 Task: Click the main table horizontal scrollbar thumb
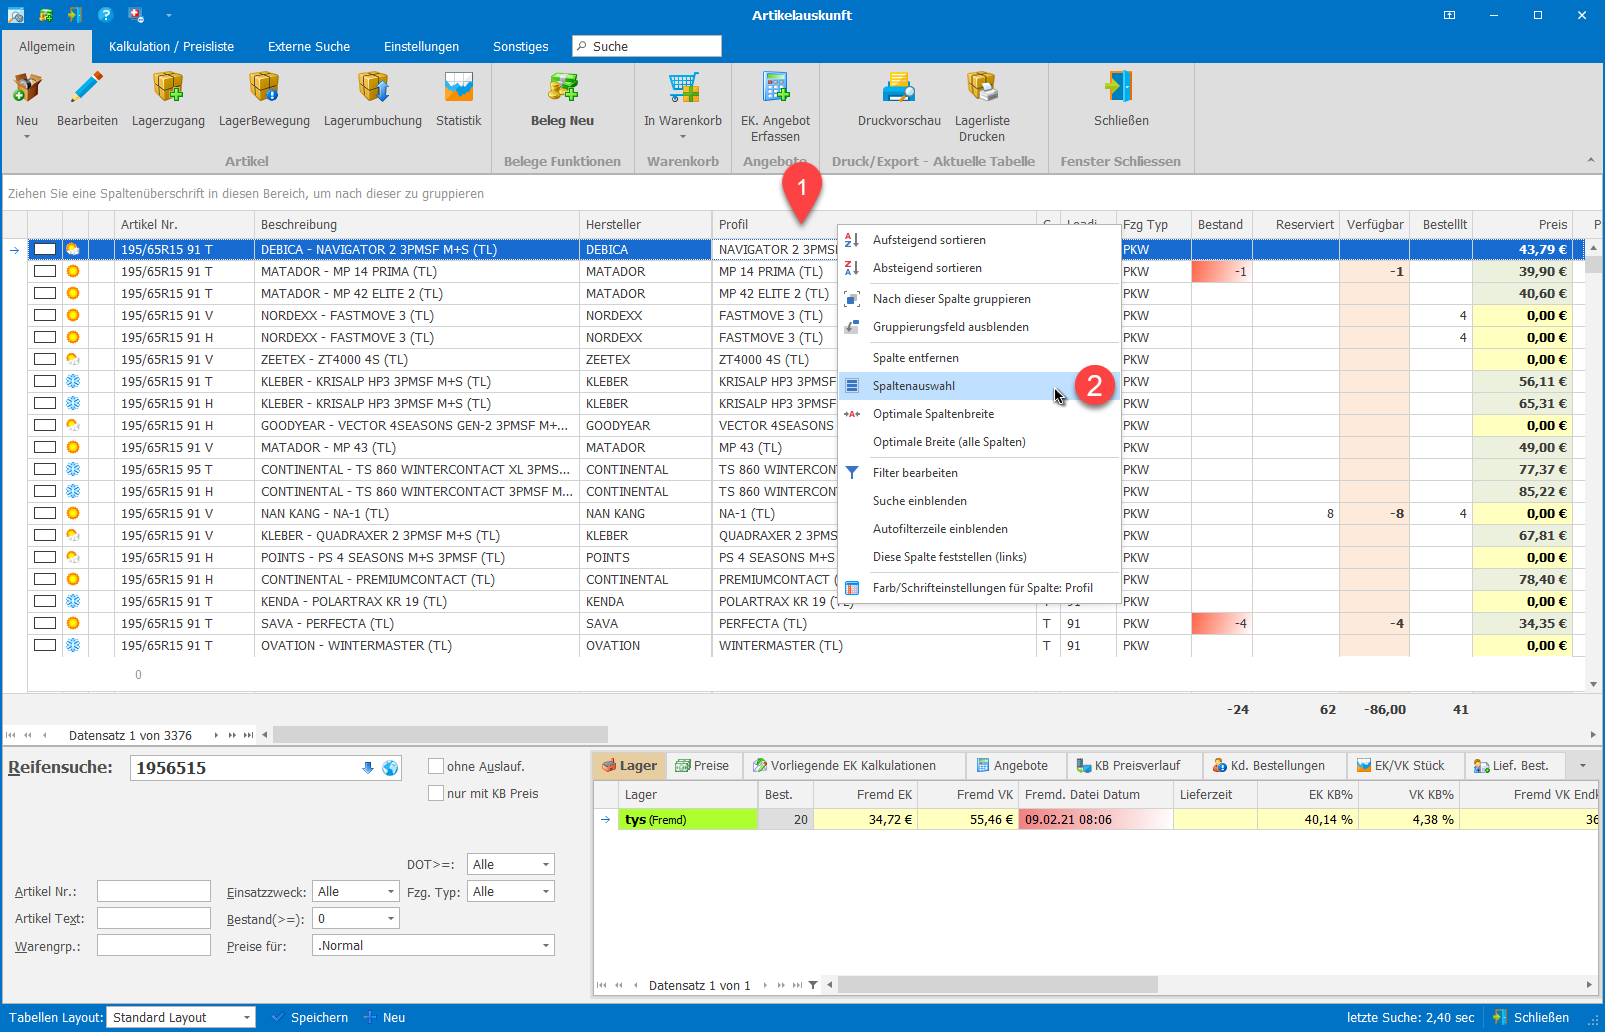pos(440,735)
